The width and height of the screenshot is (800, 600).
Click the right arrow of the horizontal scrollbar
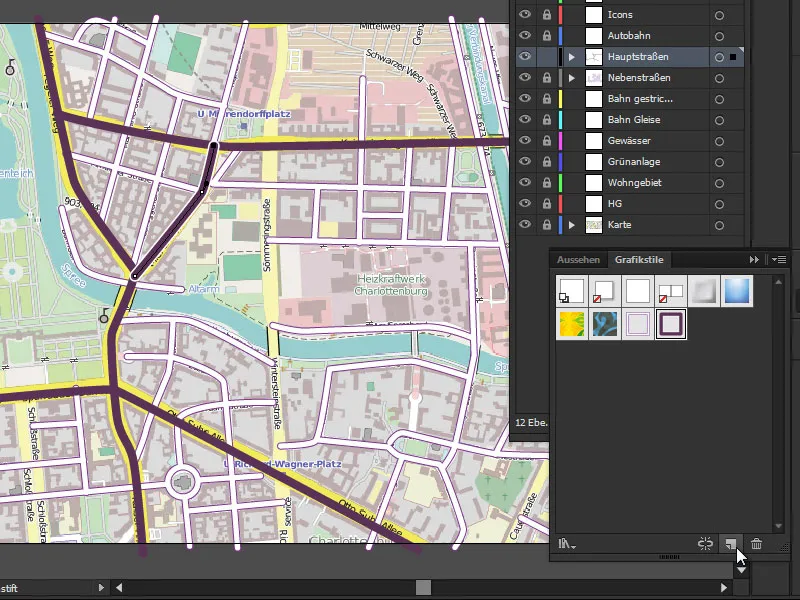[x=723, y=588]
